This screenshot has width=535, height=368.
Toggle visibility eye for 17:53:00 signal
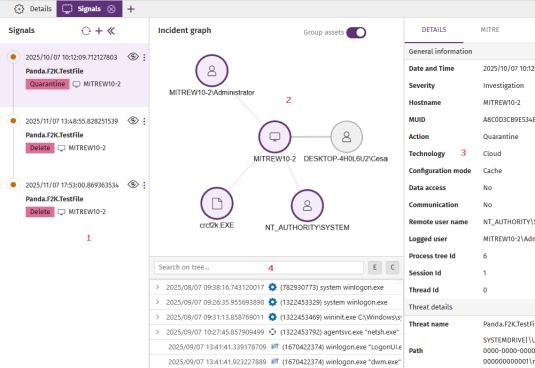133,185
